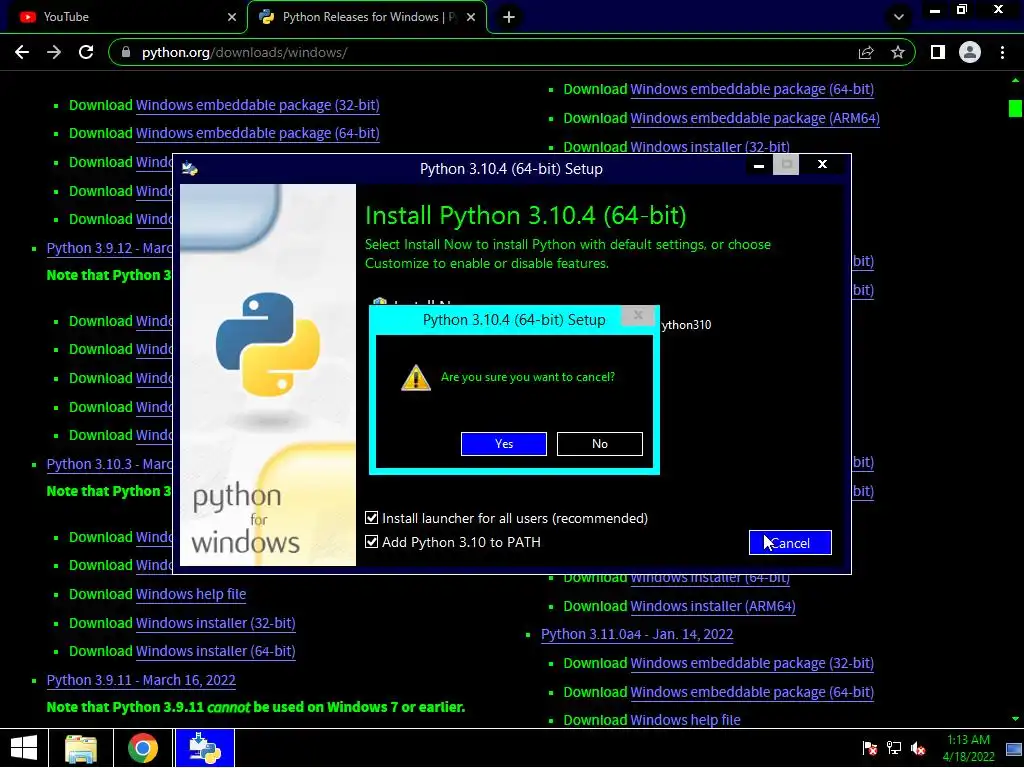Open the browser side panel
Viewport: 1024px width, 768px height.
pyautogui.click(x=938, y=52)
